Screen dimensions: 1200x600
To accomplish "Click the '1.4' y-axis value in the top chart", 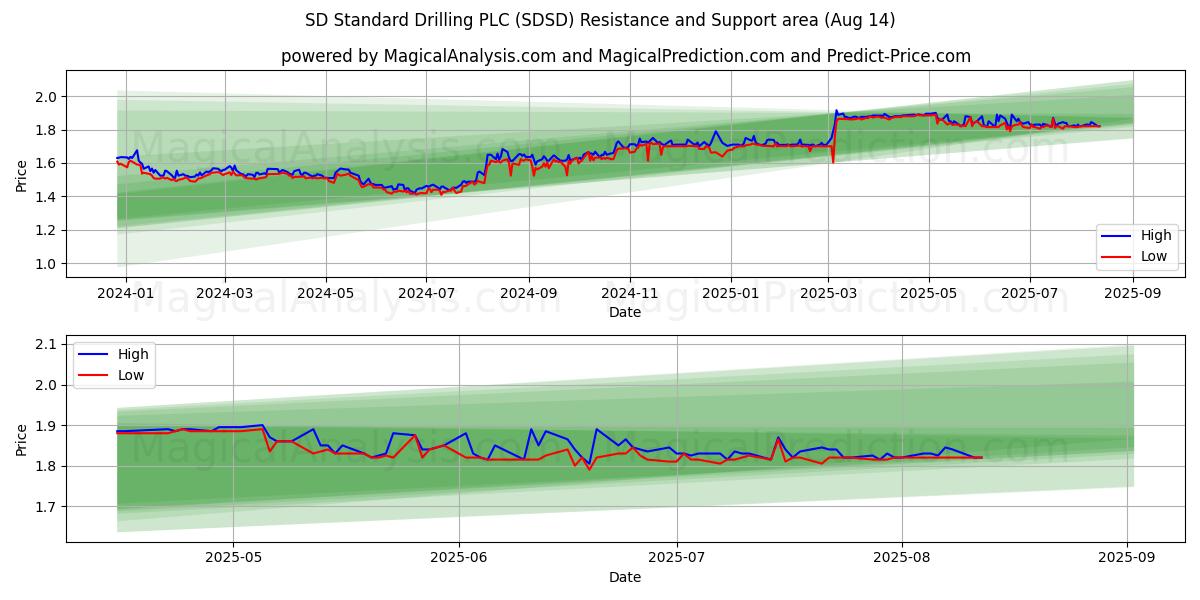I will point(48,197).
